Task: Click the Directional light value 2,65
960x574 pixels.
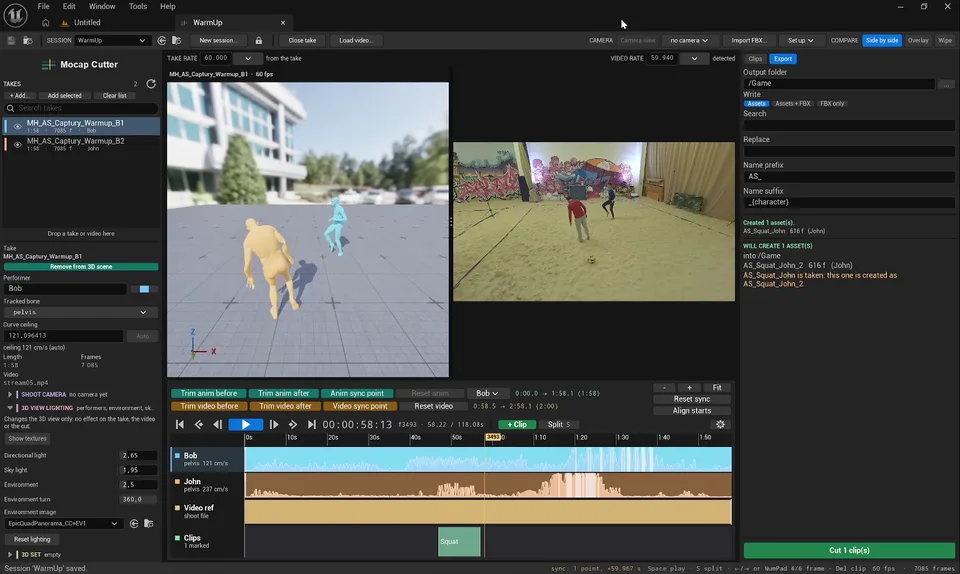Action: pos(137,455)
